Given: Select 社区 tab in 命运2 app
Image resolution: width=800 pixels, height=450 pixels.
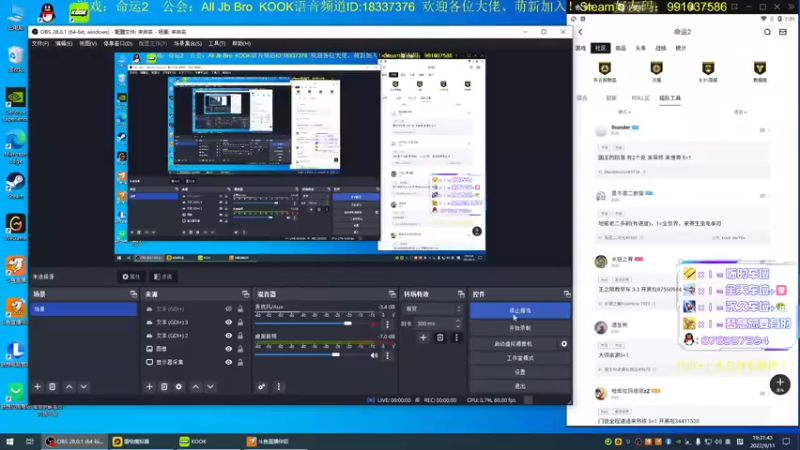Looking at the screenshot, I should point(601,48).
